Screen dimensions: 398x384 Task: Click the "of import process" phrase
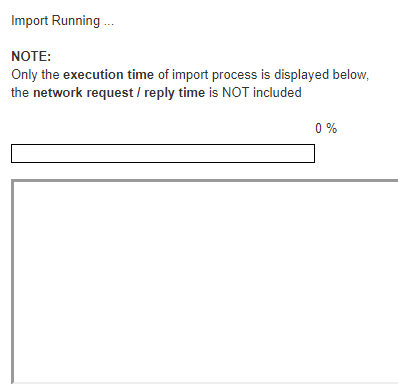tap(207, 75)
